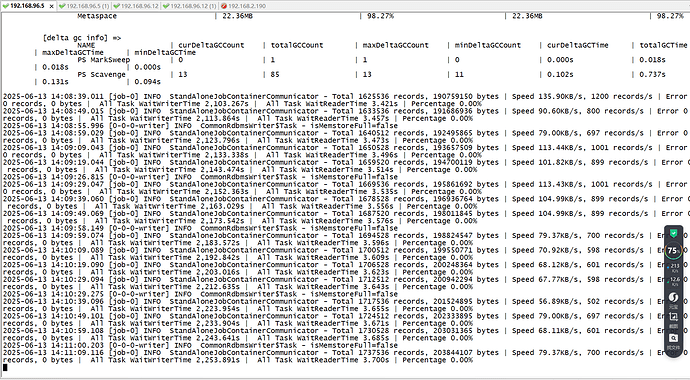Switch to the 192.168.96.5 (1) tab
This screenshot has height=380, width=690.
[84, 6]
